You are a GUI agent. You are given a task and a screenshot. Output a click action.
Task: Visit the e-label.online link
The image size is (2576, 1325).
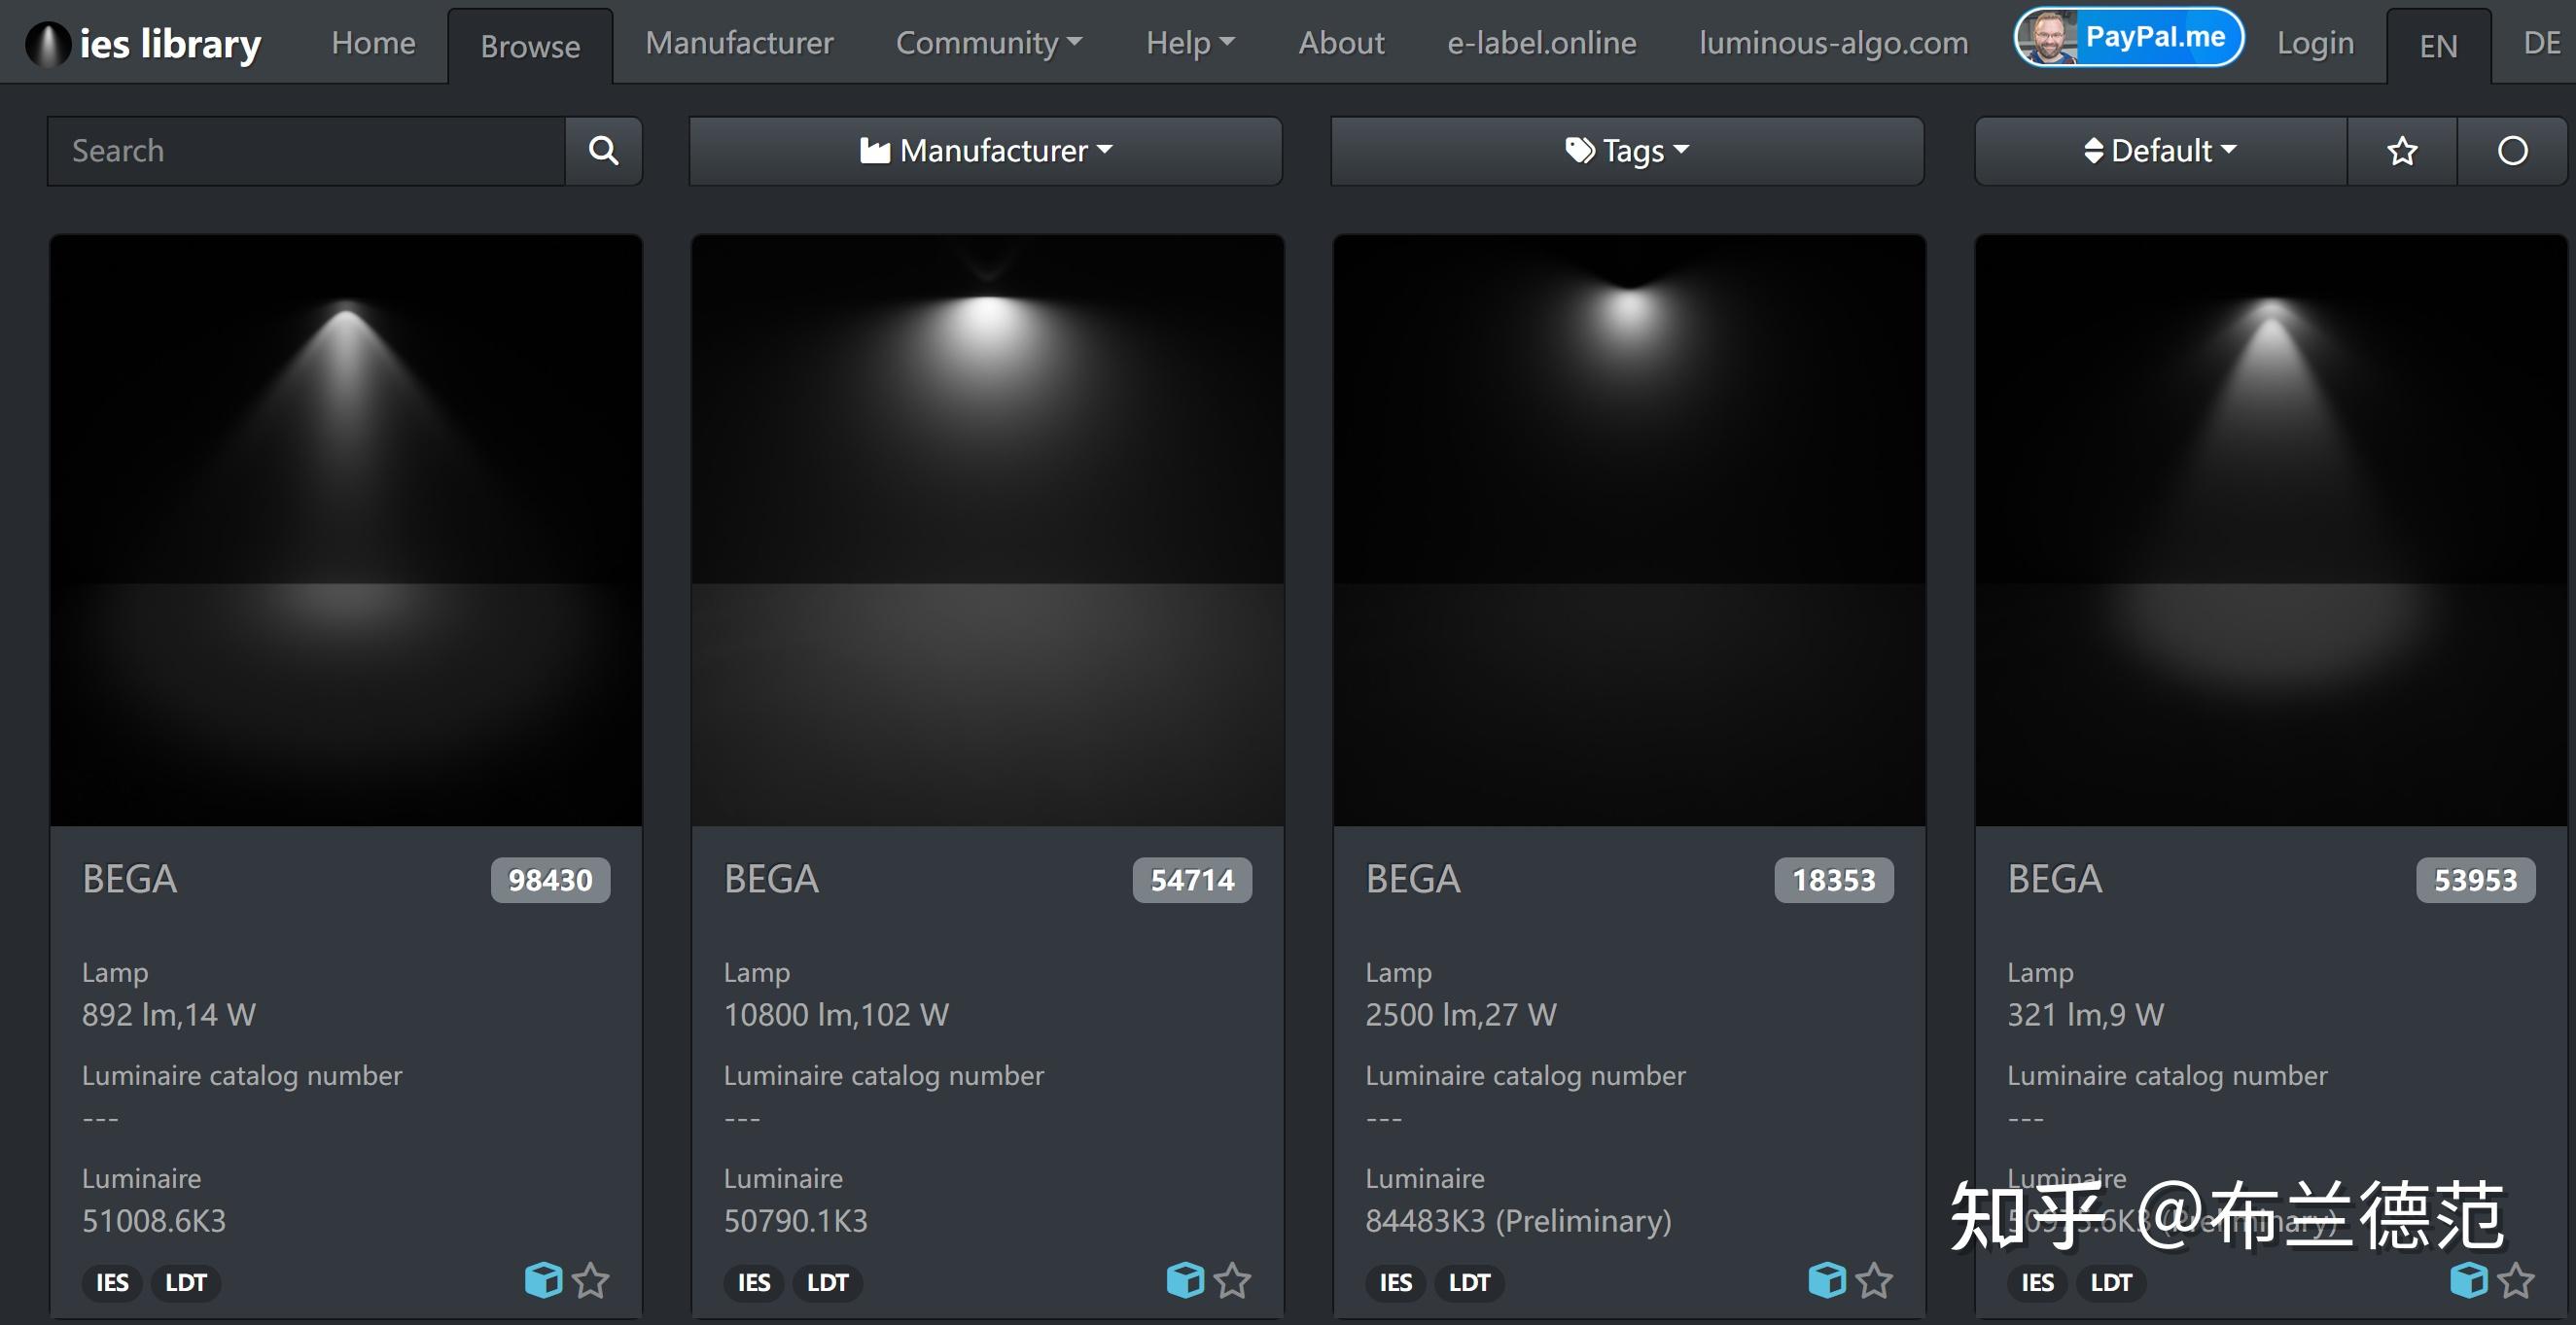pos(1542,43)
